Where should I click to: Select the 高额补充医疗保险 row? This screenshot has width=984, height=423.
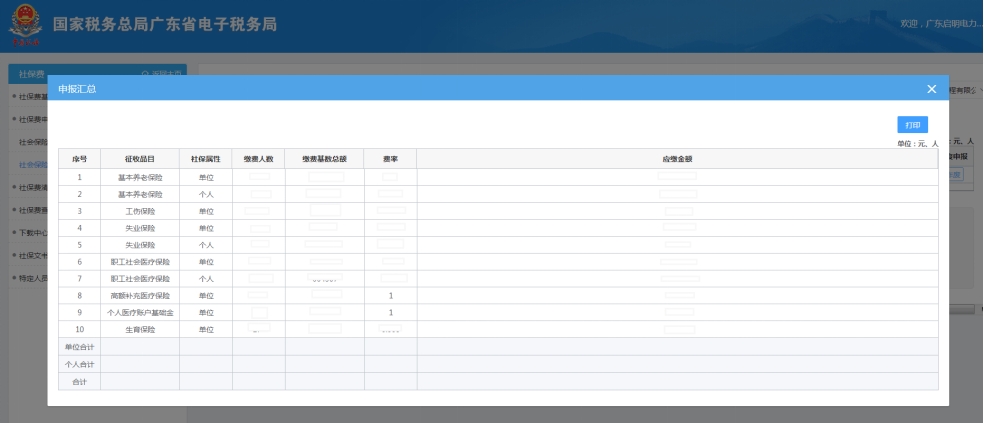[x=139, y=296]
